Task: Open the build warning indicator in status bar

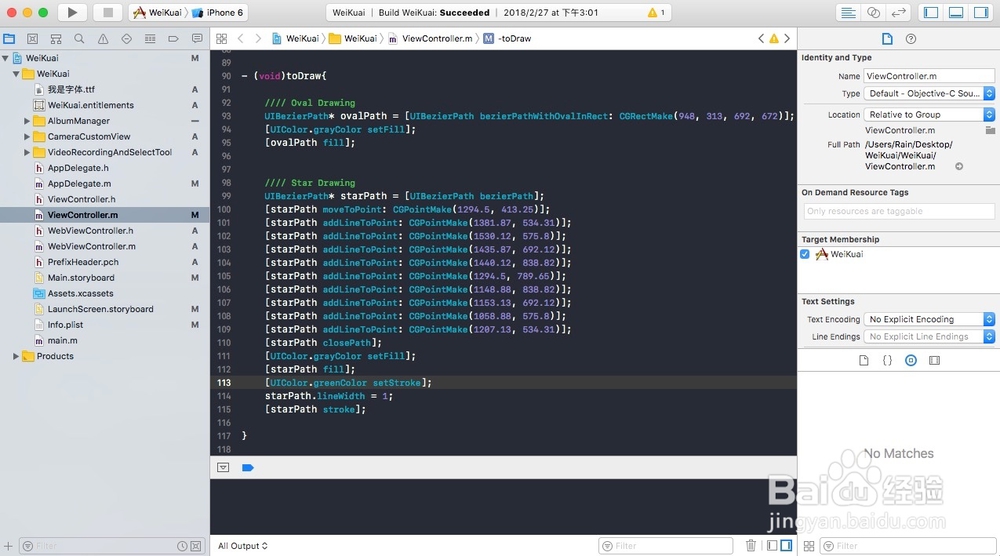Action: [656, 12]
